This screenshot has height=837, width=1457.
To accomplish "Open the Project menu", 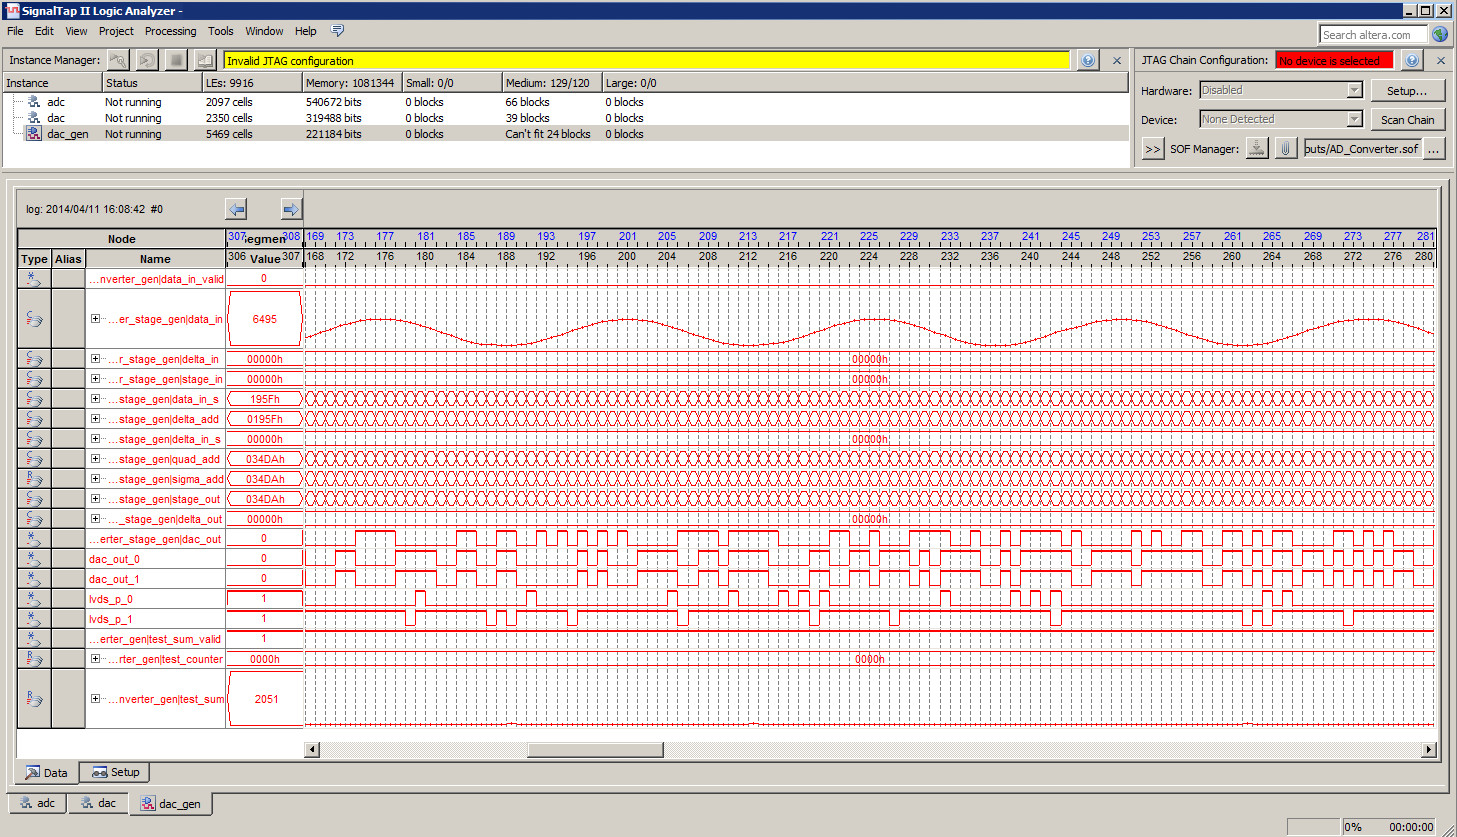I will pyautogui.click(x=116, y=31).
